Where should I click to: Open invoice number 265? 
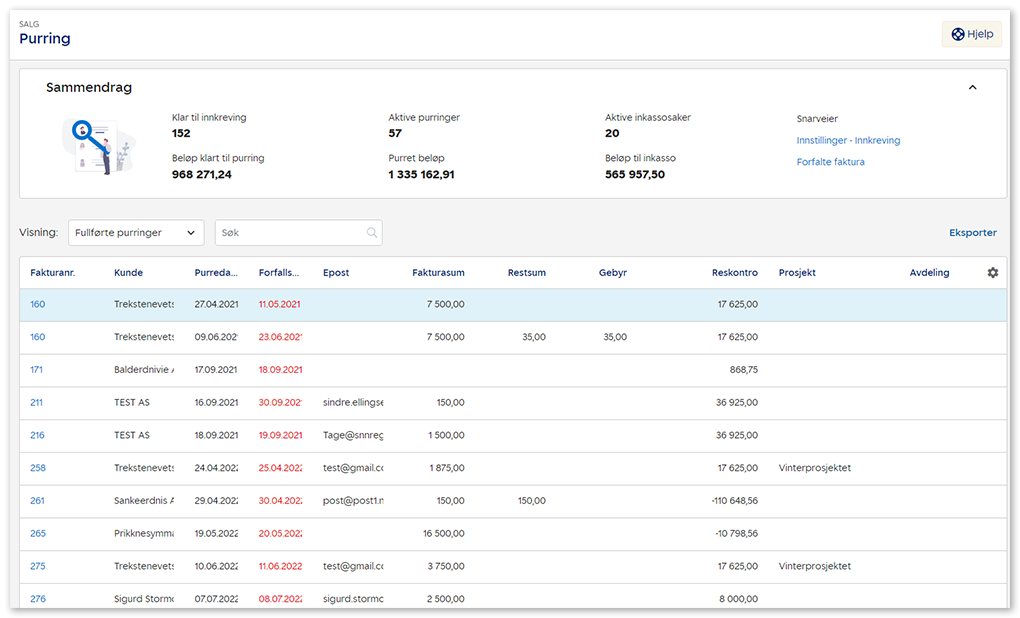pos(38,534)
